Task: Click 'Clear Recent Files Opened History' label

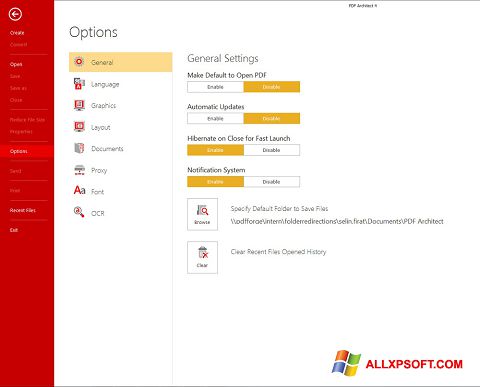Action: click(x=278, y=252)
